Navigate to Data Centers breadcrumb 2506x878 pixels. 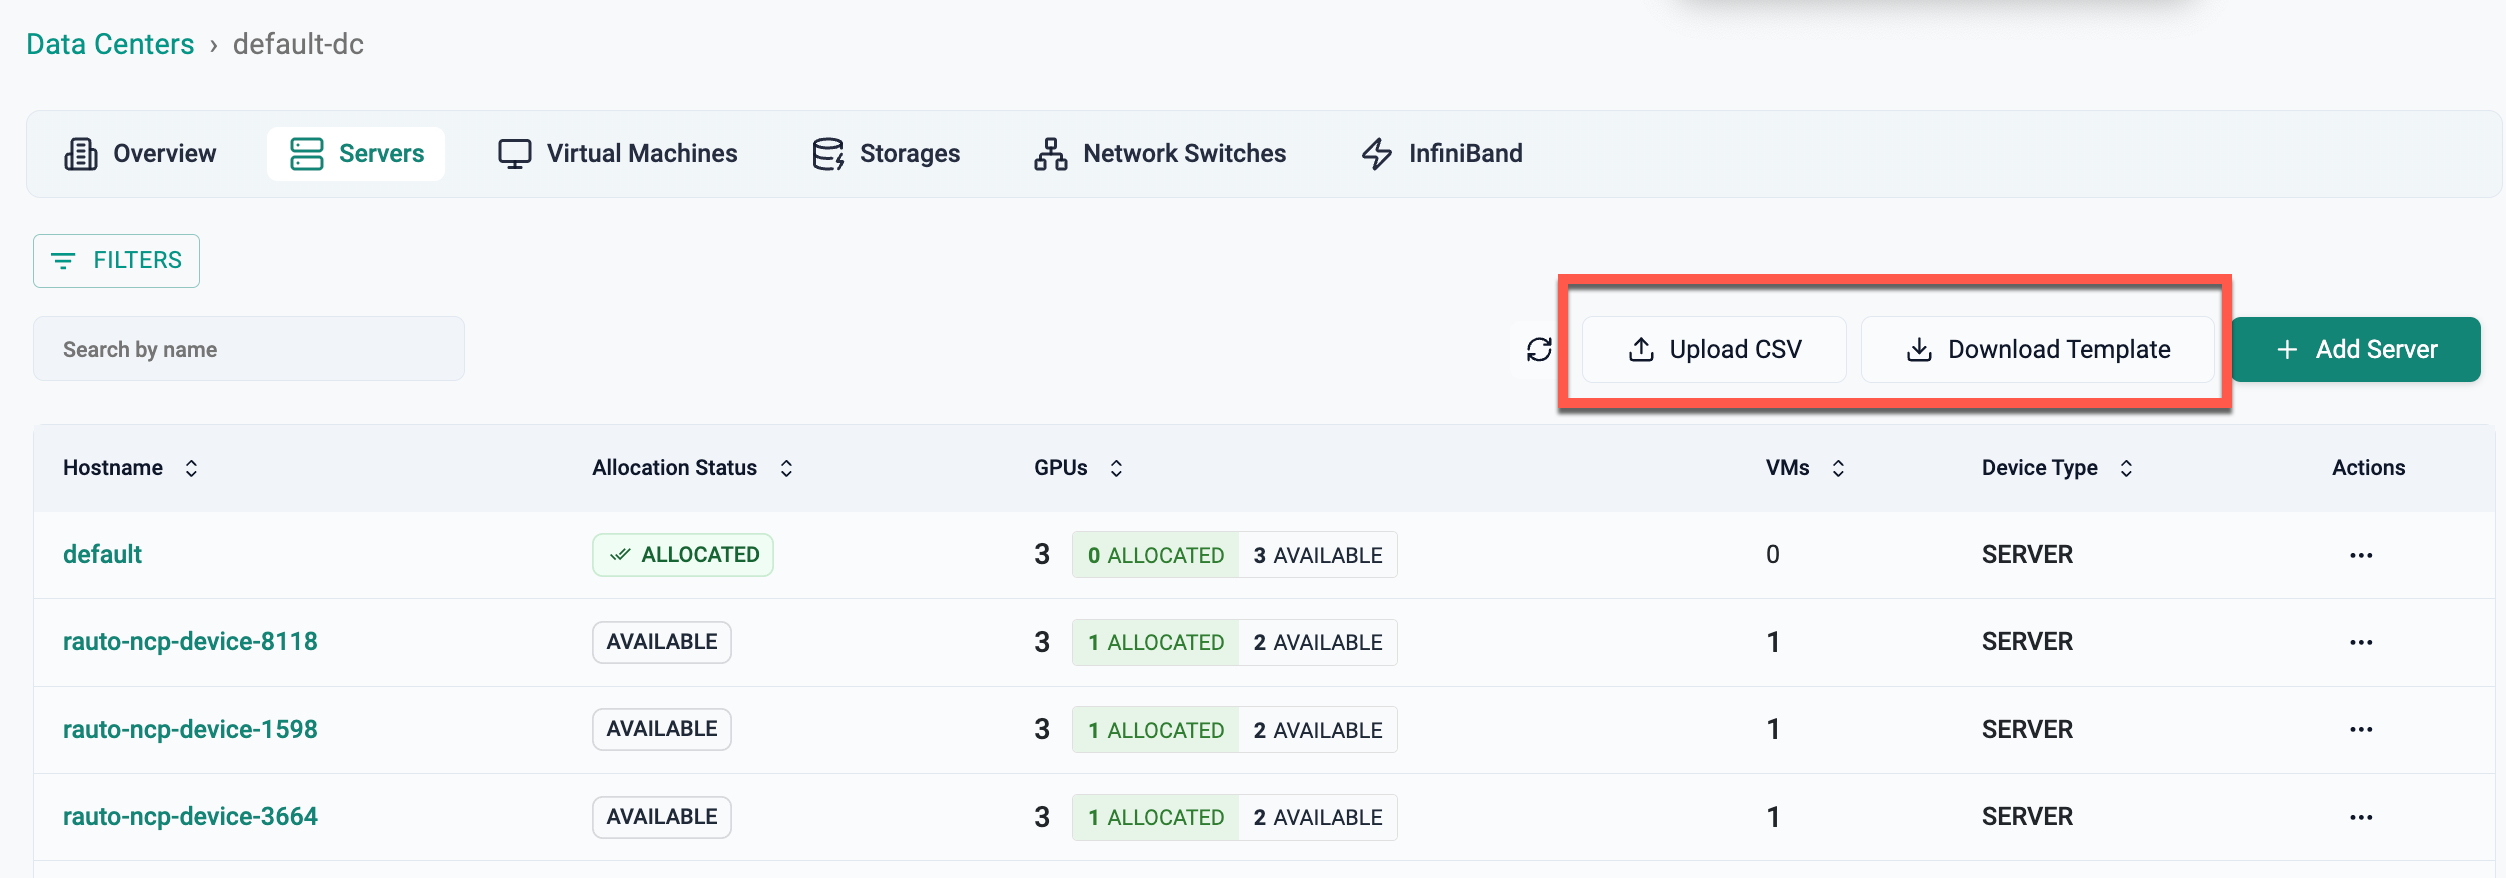(110, 44)
